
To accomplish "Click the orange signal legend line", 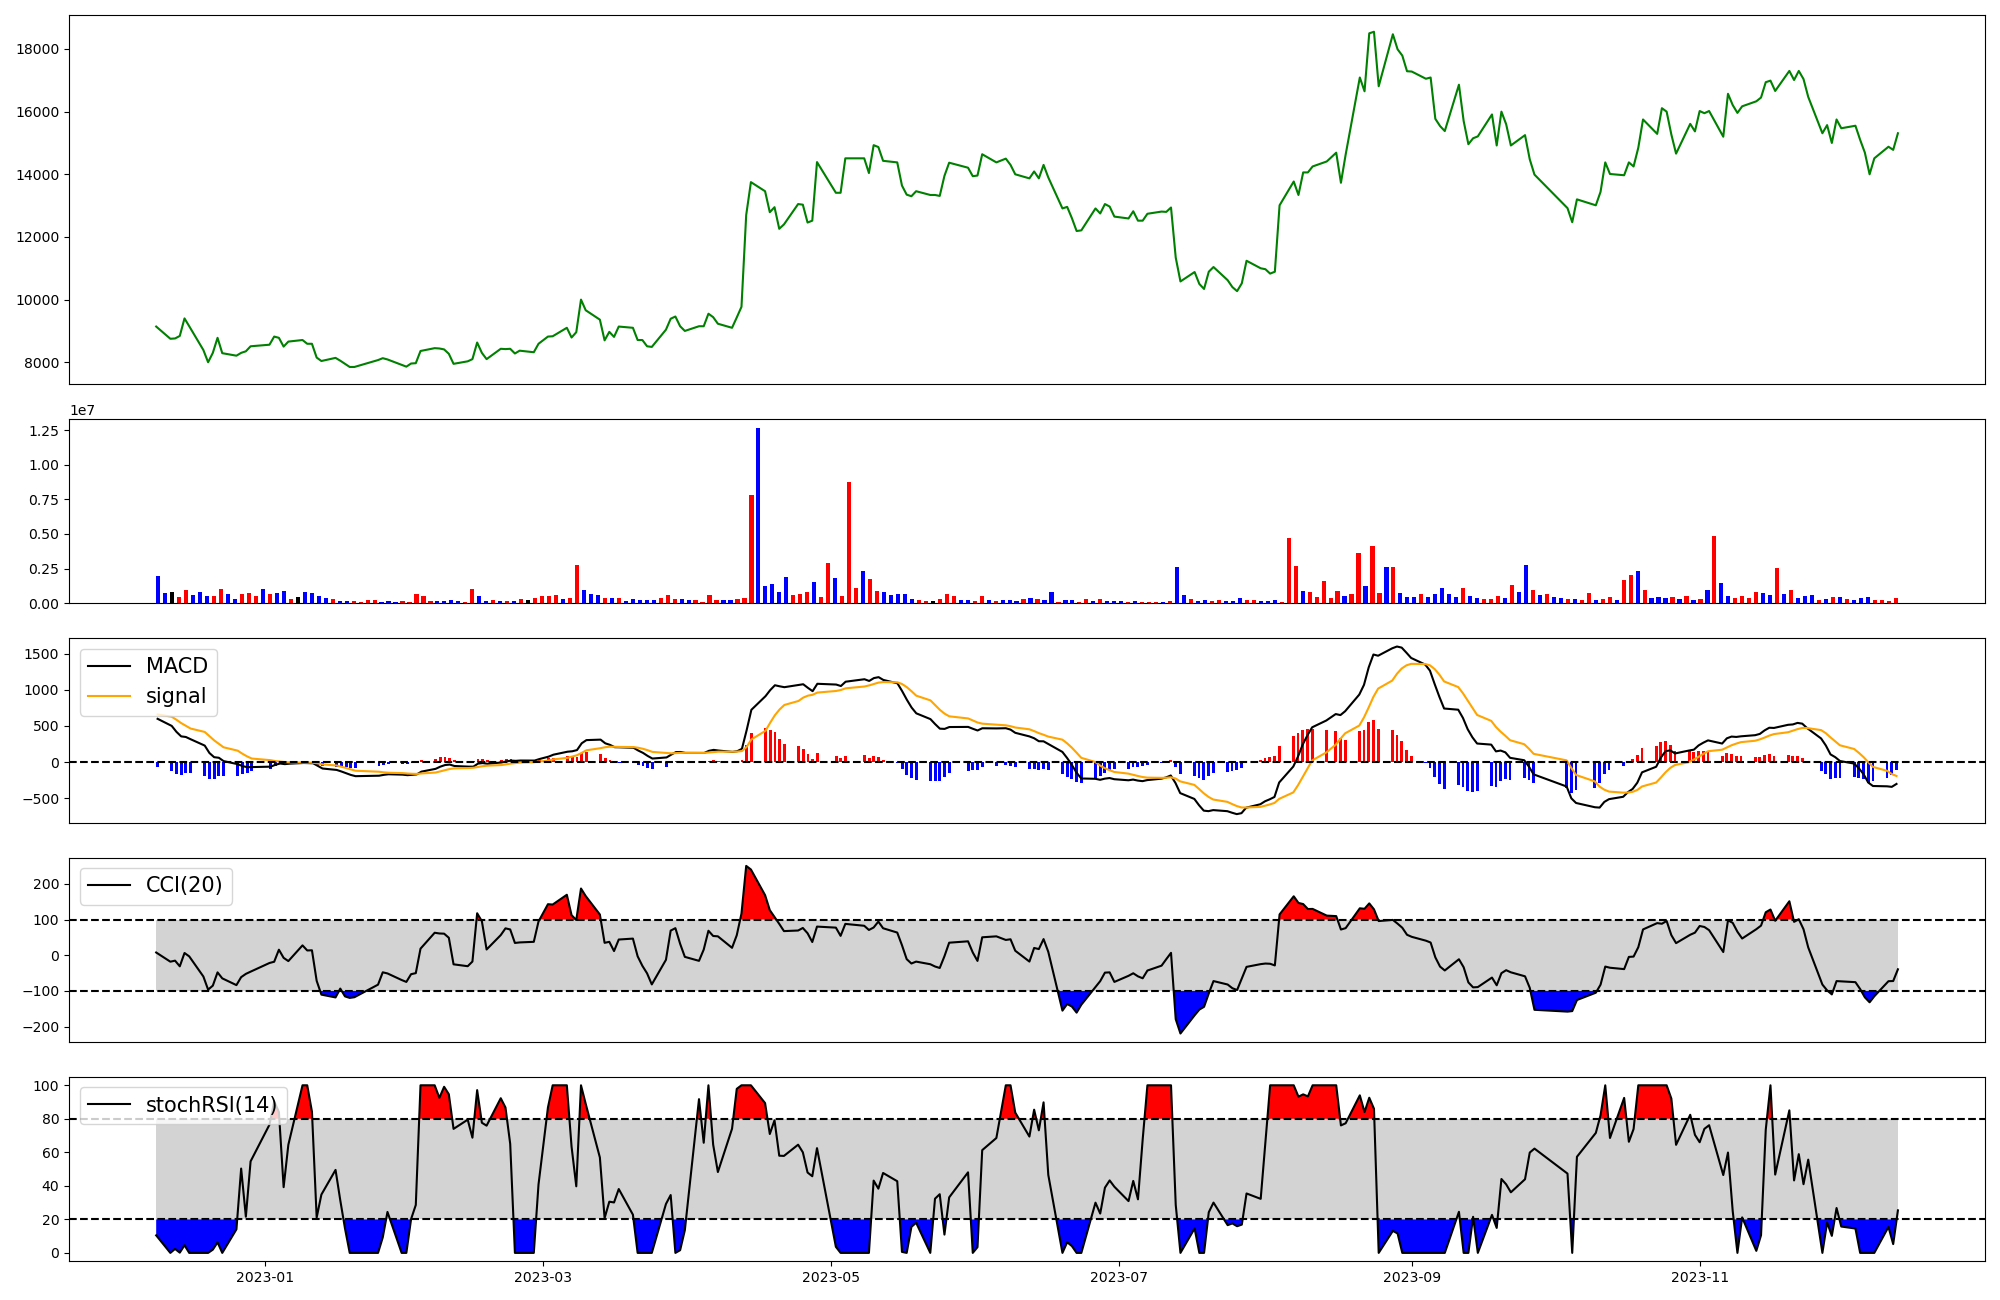I will [x=109, y=696].
